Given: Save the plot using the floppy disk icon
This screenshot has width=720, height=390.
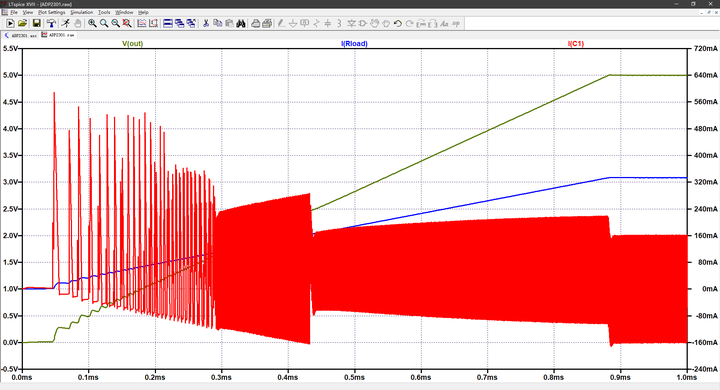Looking at the screenshot, I should 36,23.
